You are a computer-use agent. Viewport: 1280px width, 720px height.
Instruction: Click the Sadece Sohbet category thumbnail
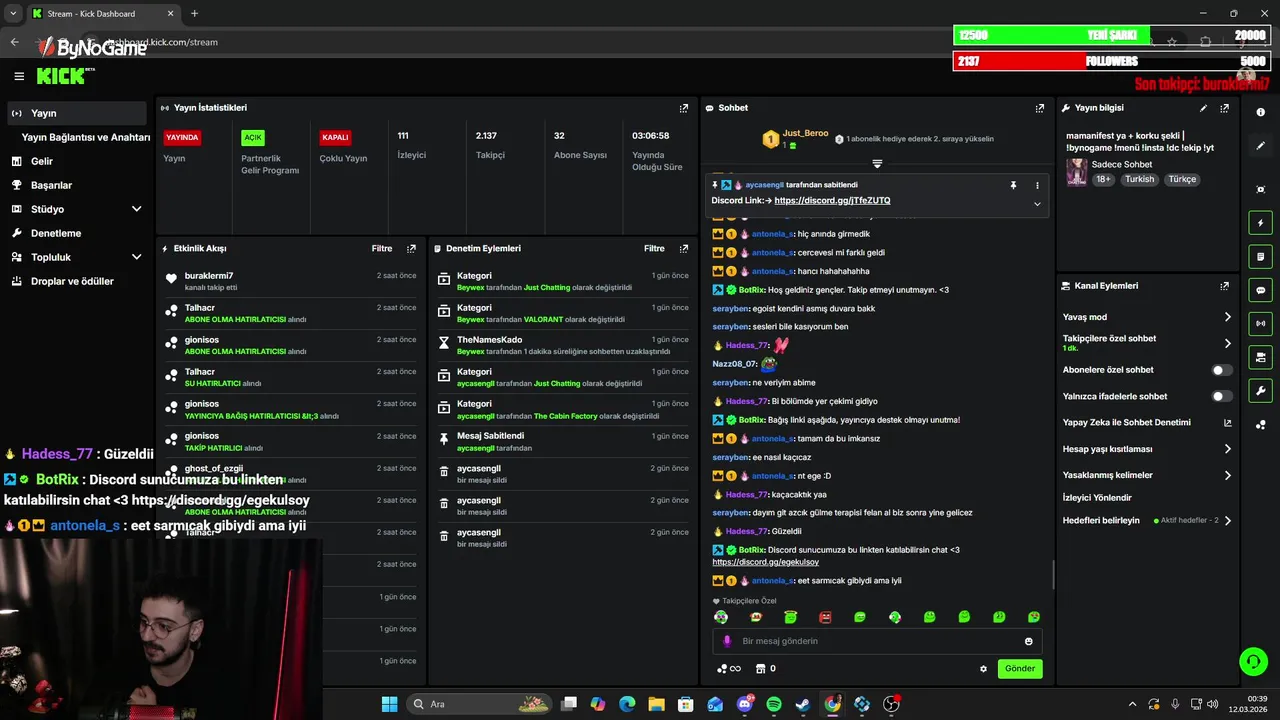(x=1076, y=172)
